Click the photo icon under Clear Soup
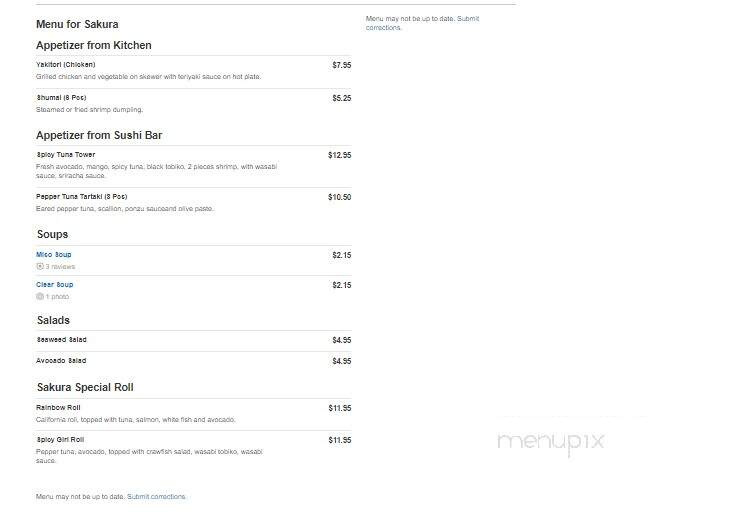The height and width of the screenshot is (524, 730). [x=40, y=296]
